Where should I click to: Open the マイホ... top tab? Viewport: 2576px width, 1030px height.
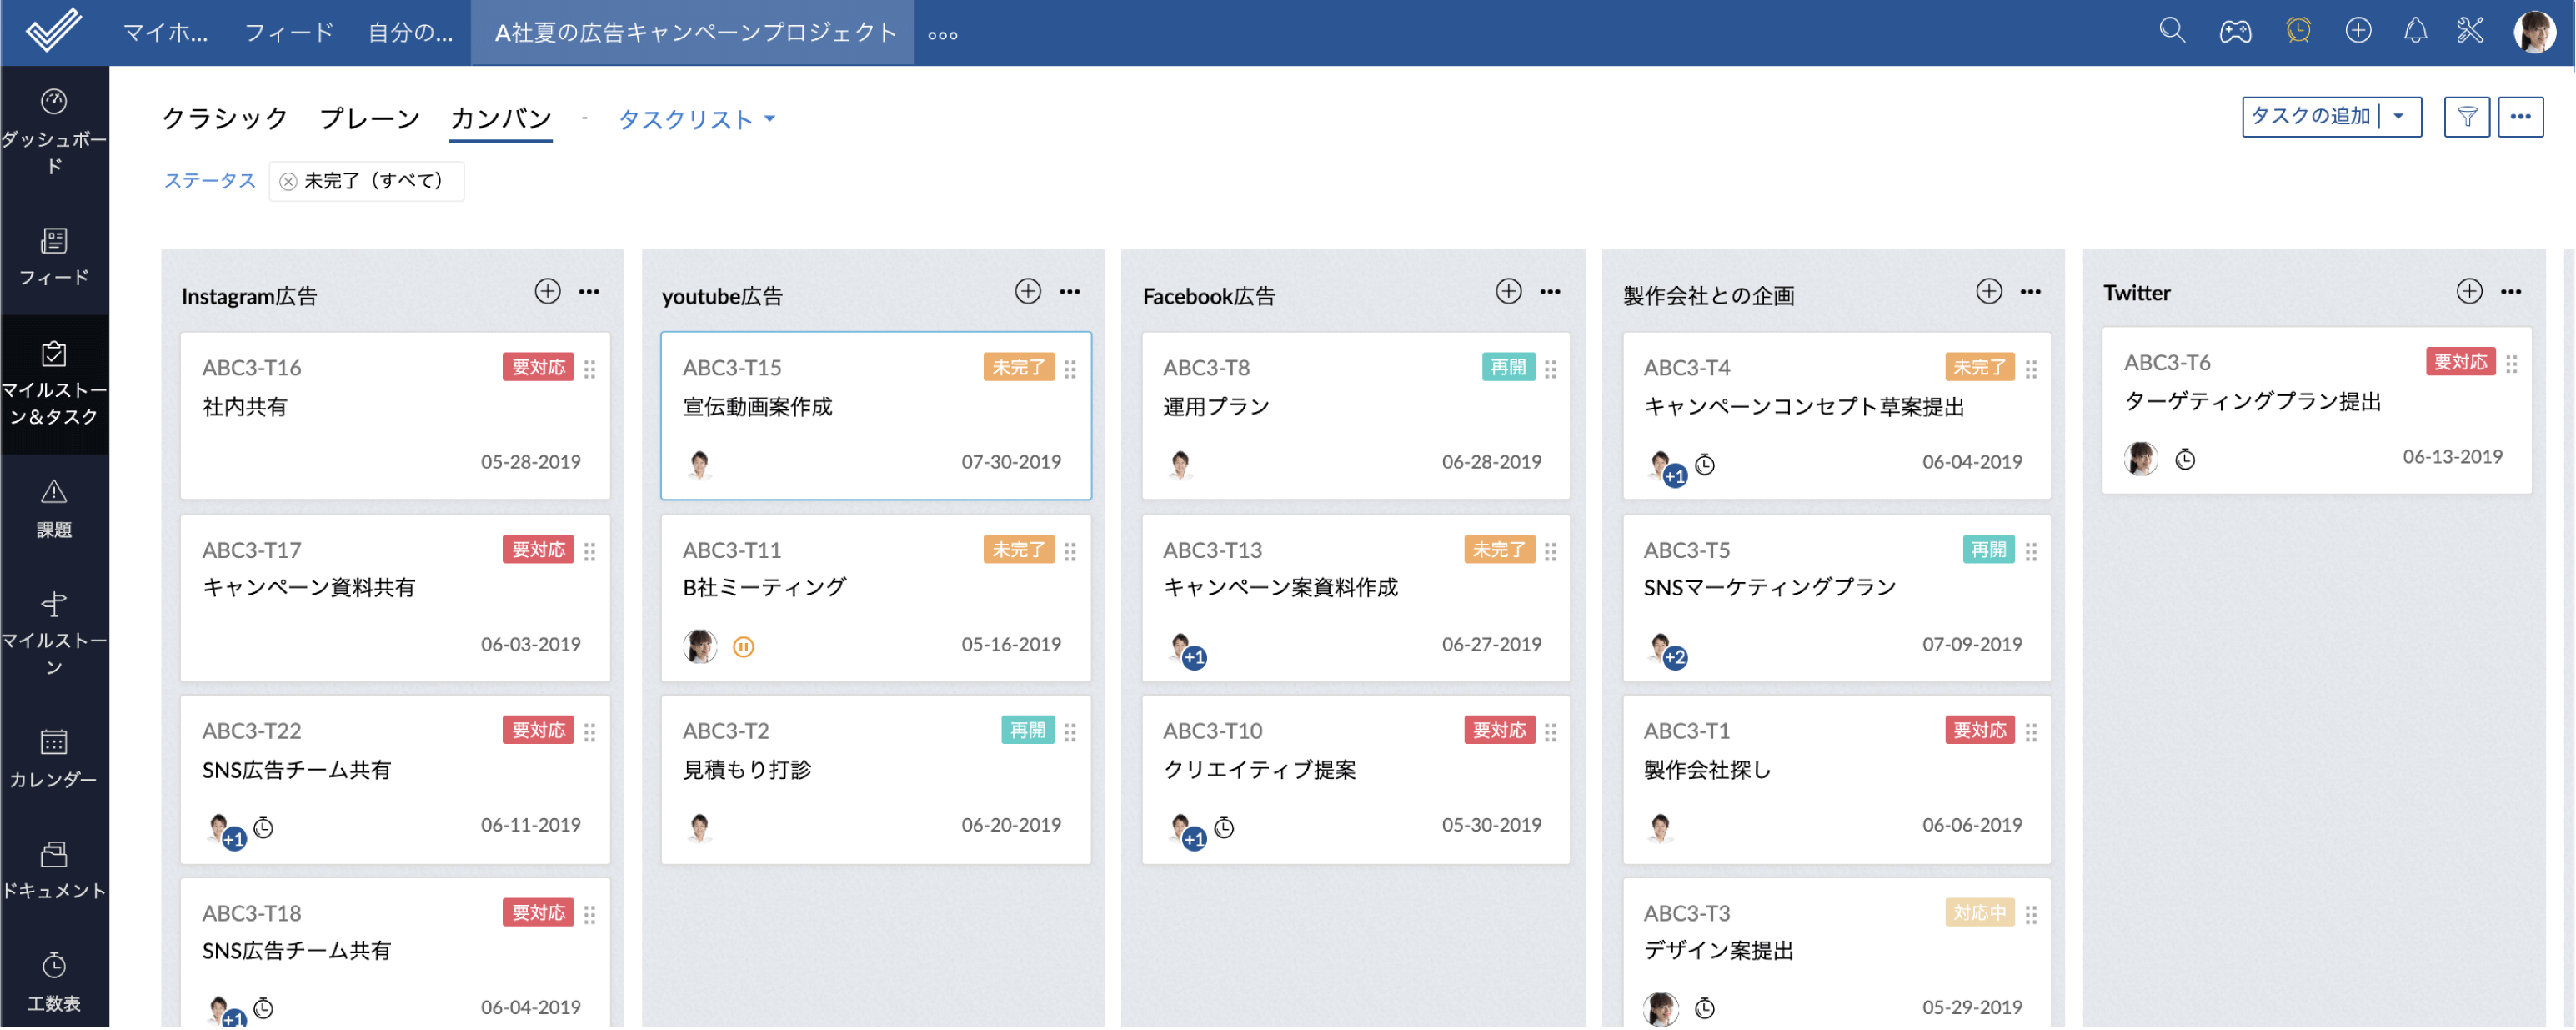pyautogui.click(x=165, y=32)
